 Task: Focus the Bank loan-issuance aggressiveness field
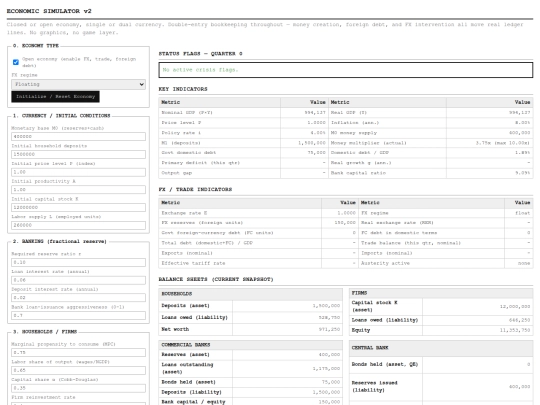click(79, 315)
